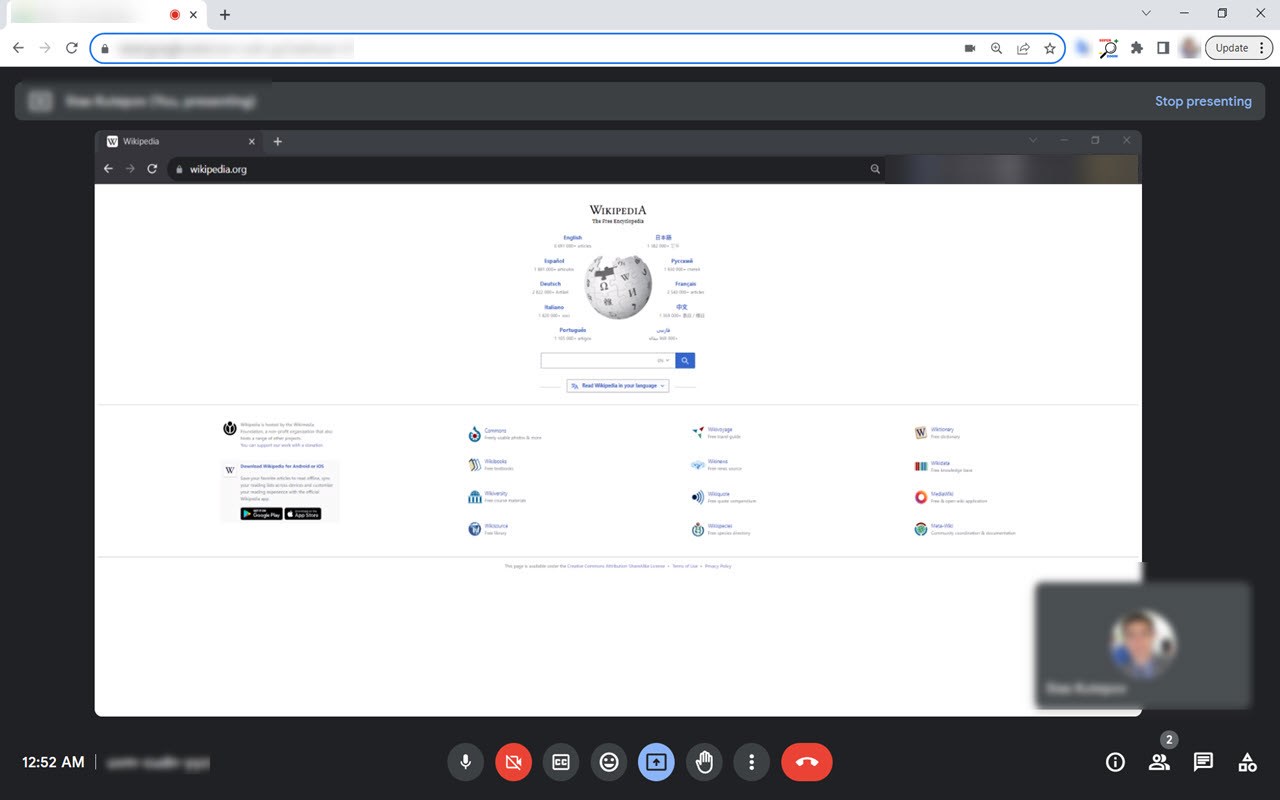The image size is (1280, 800).
Task: Open the English Wikipedia link
Action: coord(572,238)
